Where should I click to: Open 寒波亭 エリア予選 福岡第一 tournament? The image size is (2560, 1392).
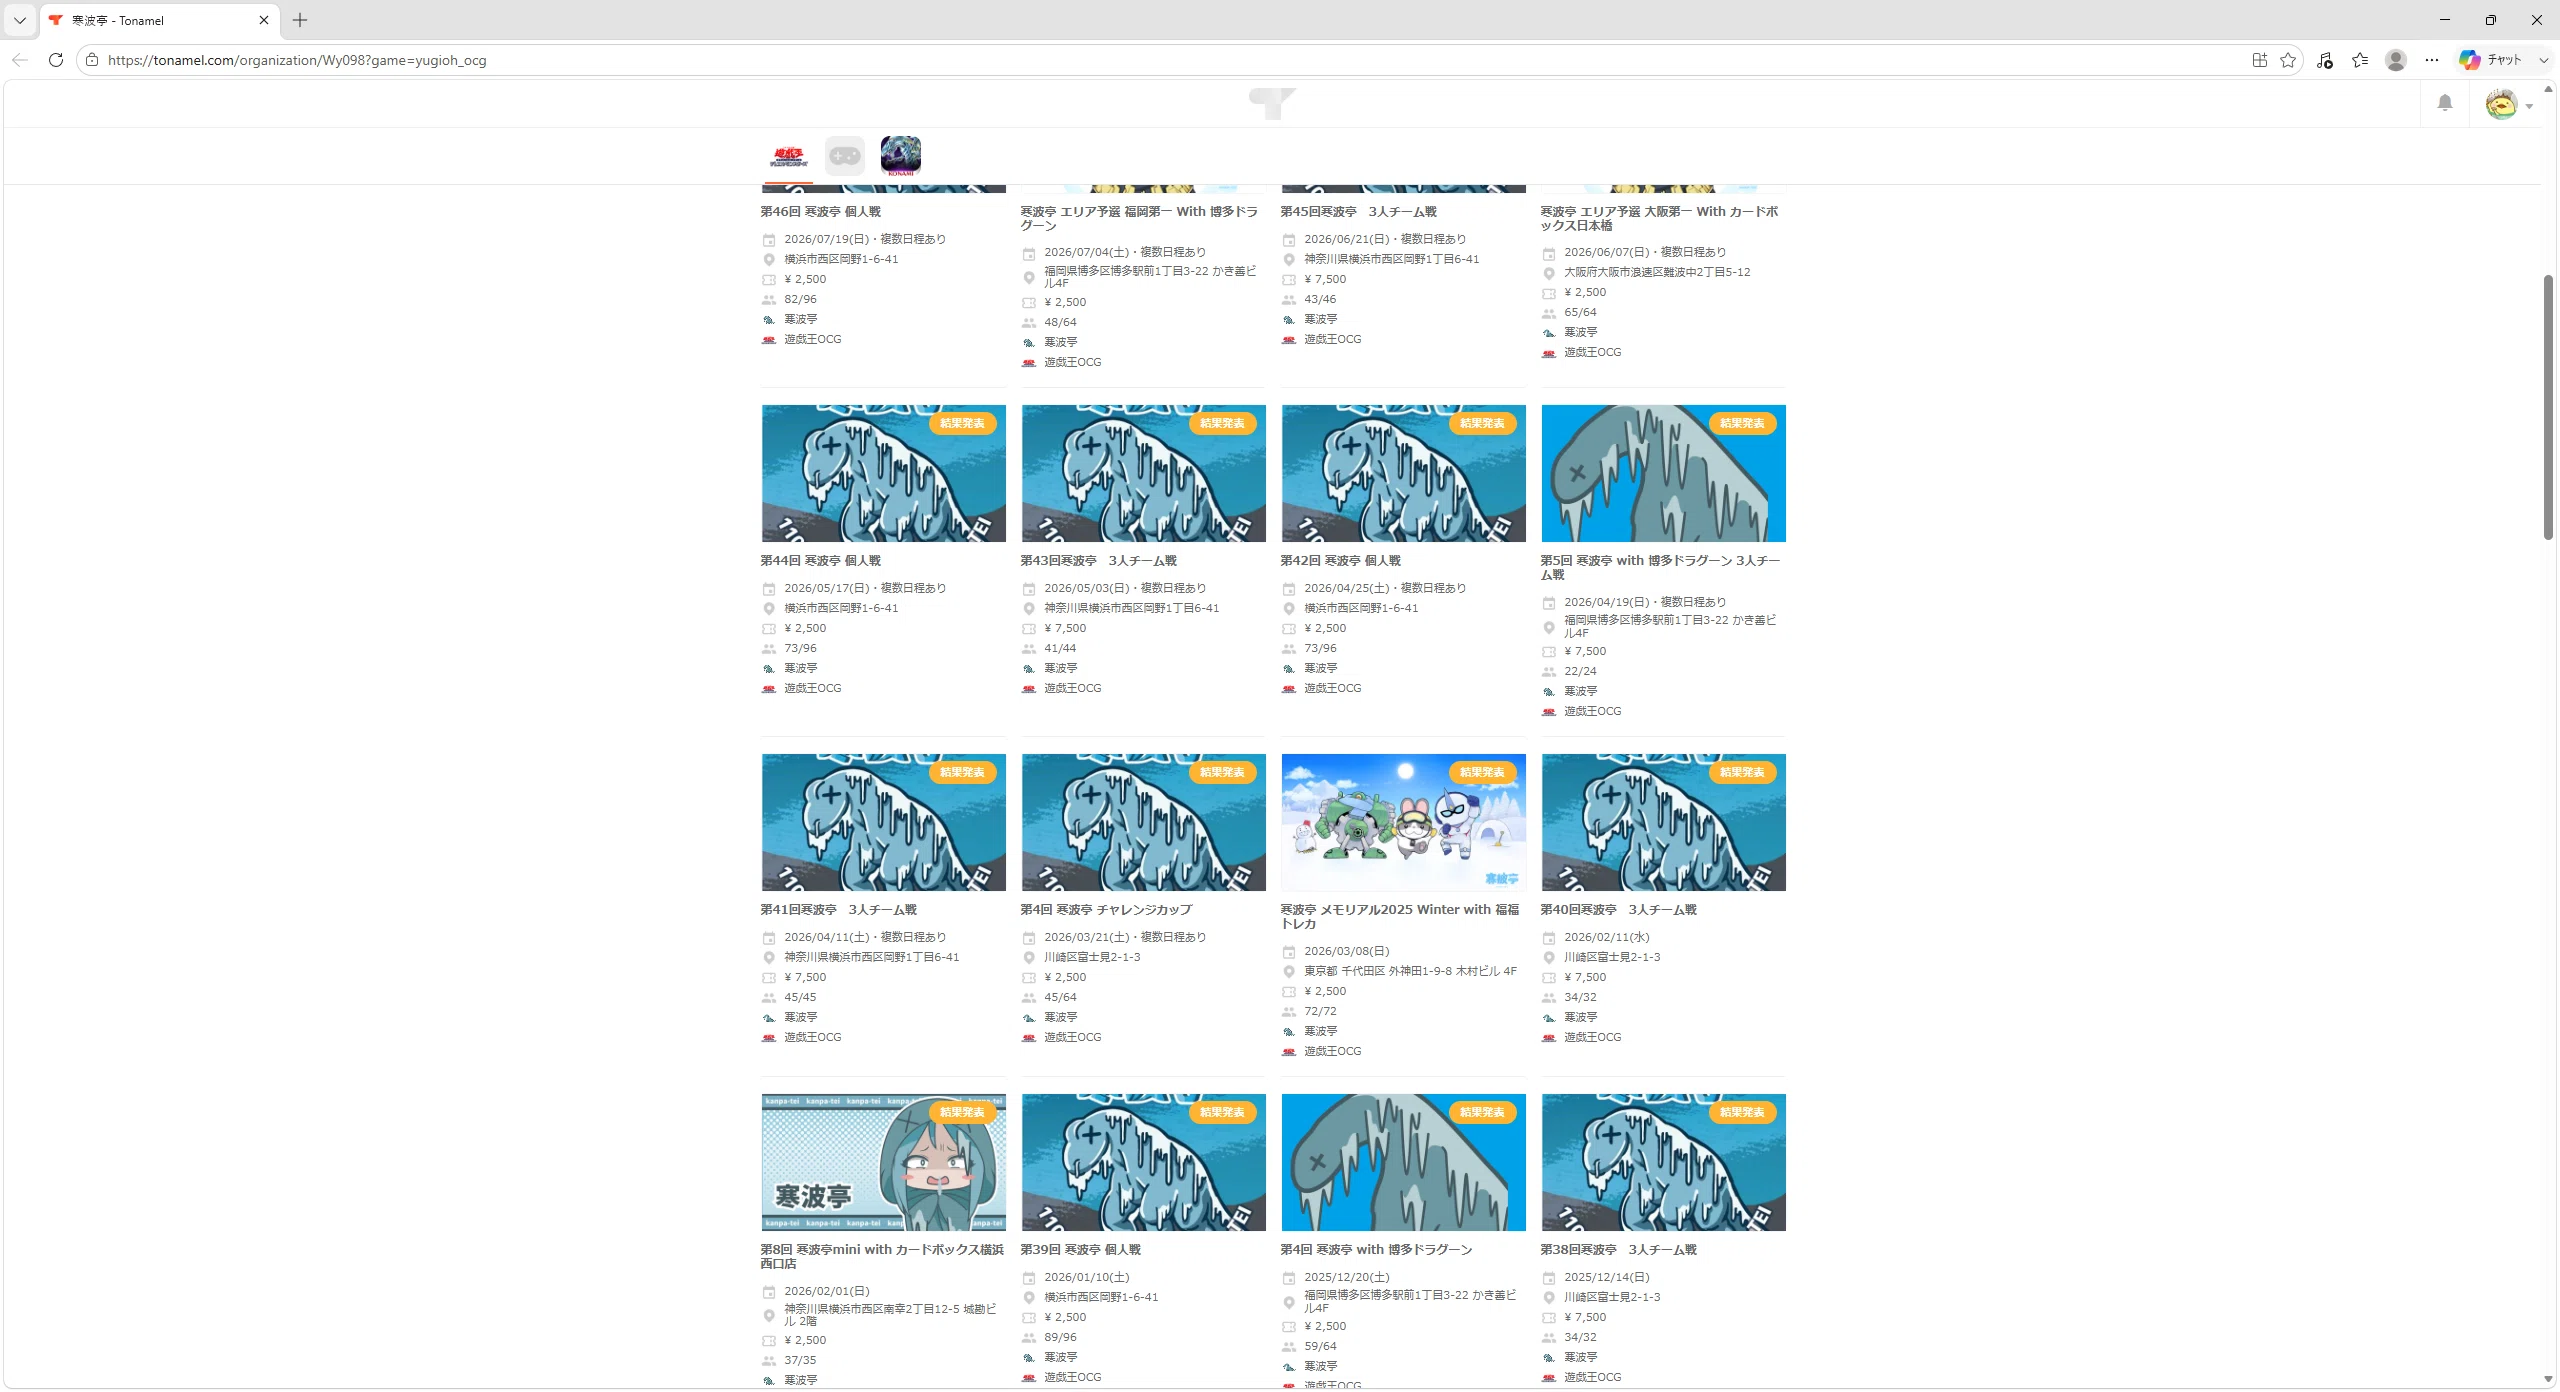(1139, 218)
